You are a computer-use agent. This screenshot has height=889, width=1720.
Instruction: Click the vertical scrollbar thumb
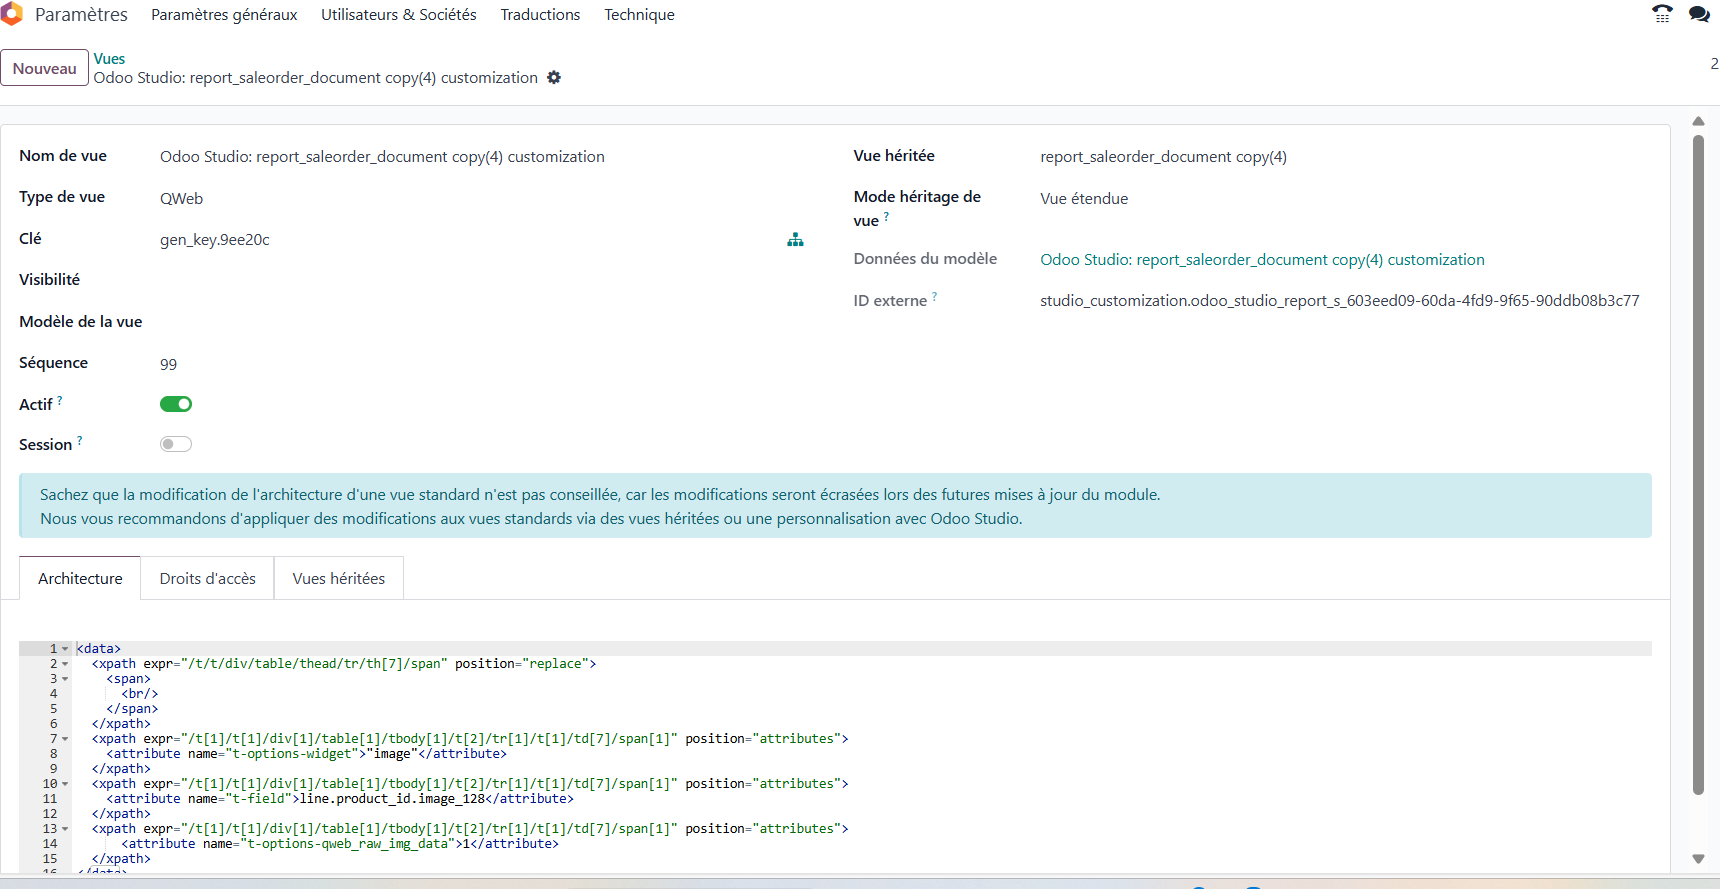coord(1698,465)
